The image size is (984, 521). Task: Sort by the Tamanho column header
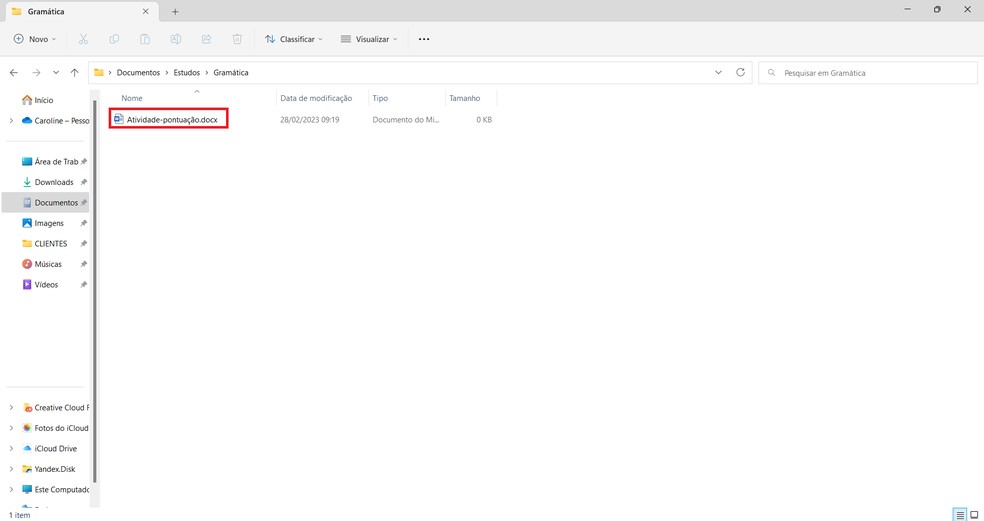464,99
